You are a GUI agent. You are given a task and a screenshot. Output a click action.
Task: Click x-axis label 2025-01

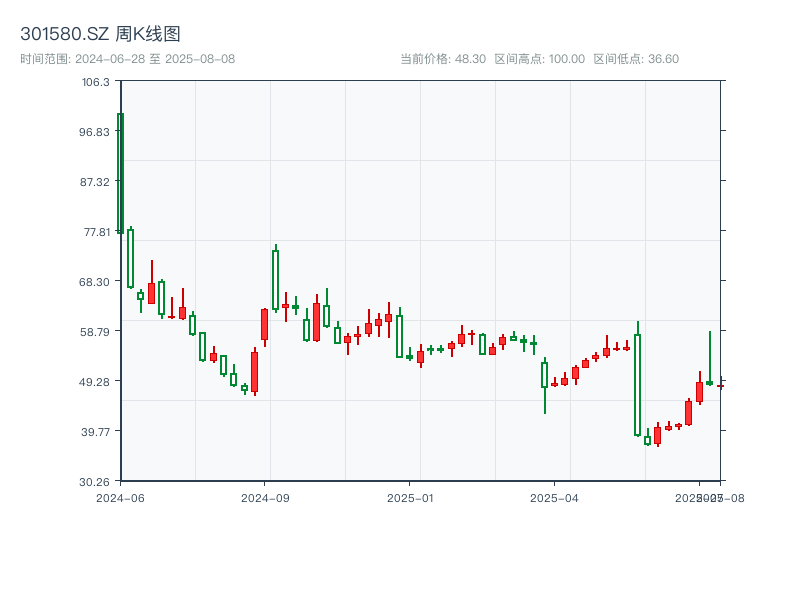click(410, 498)
